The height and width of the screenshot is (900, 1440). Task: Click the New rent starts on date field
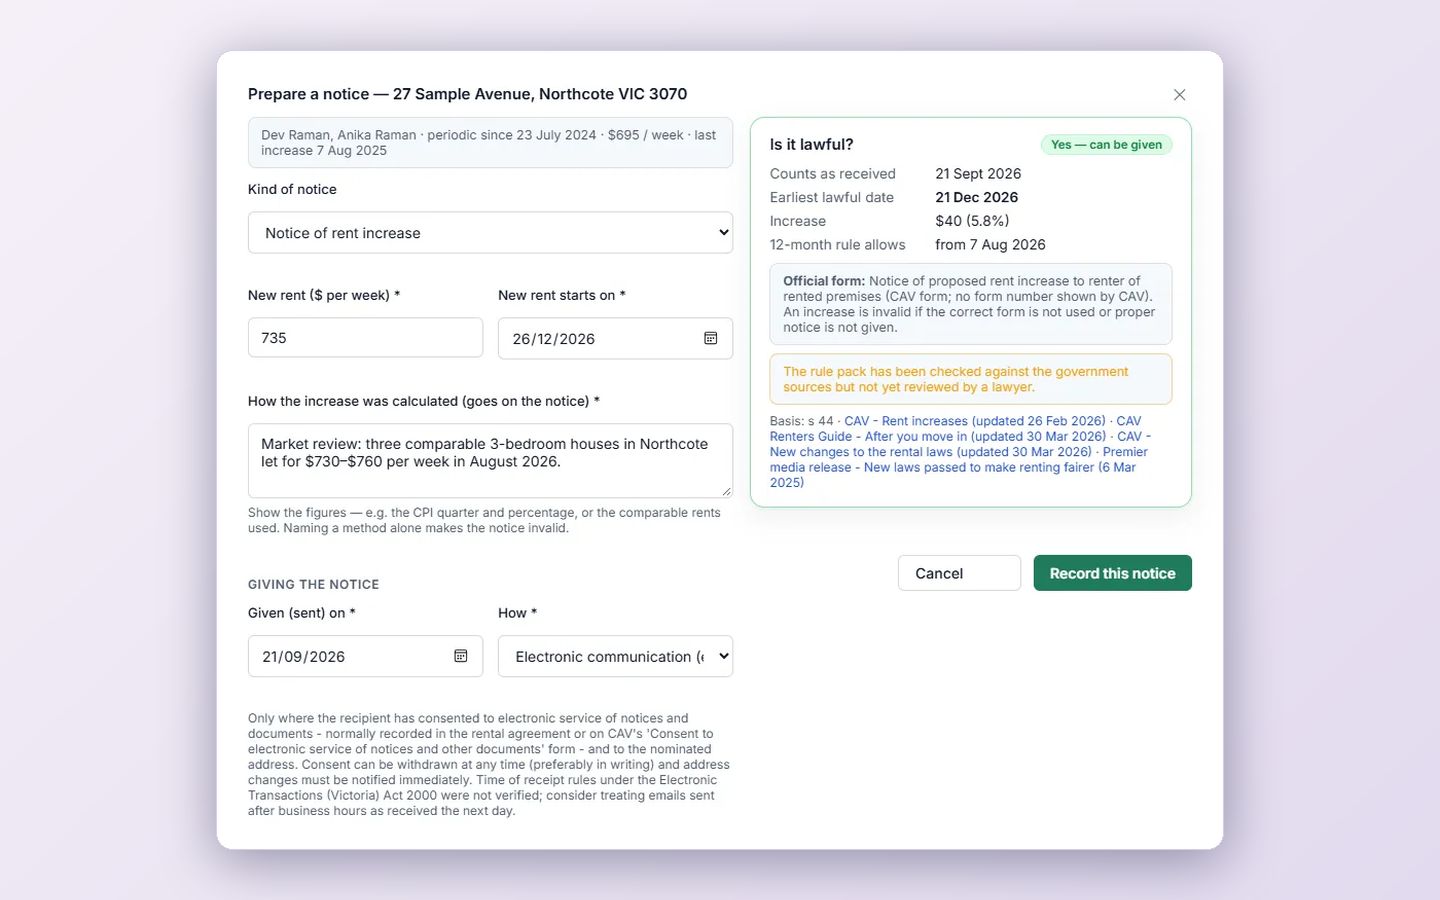(x=615, y=338)
